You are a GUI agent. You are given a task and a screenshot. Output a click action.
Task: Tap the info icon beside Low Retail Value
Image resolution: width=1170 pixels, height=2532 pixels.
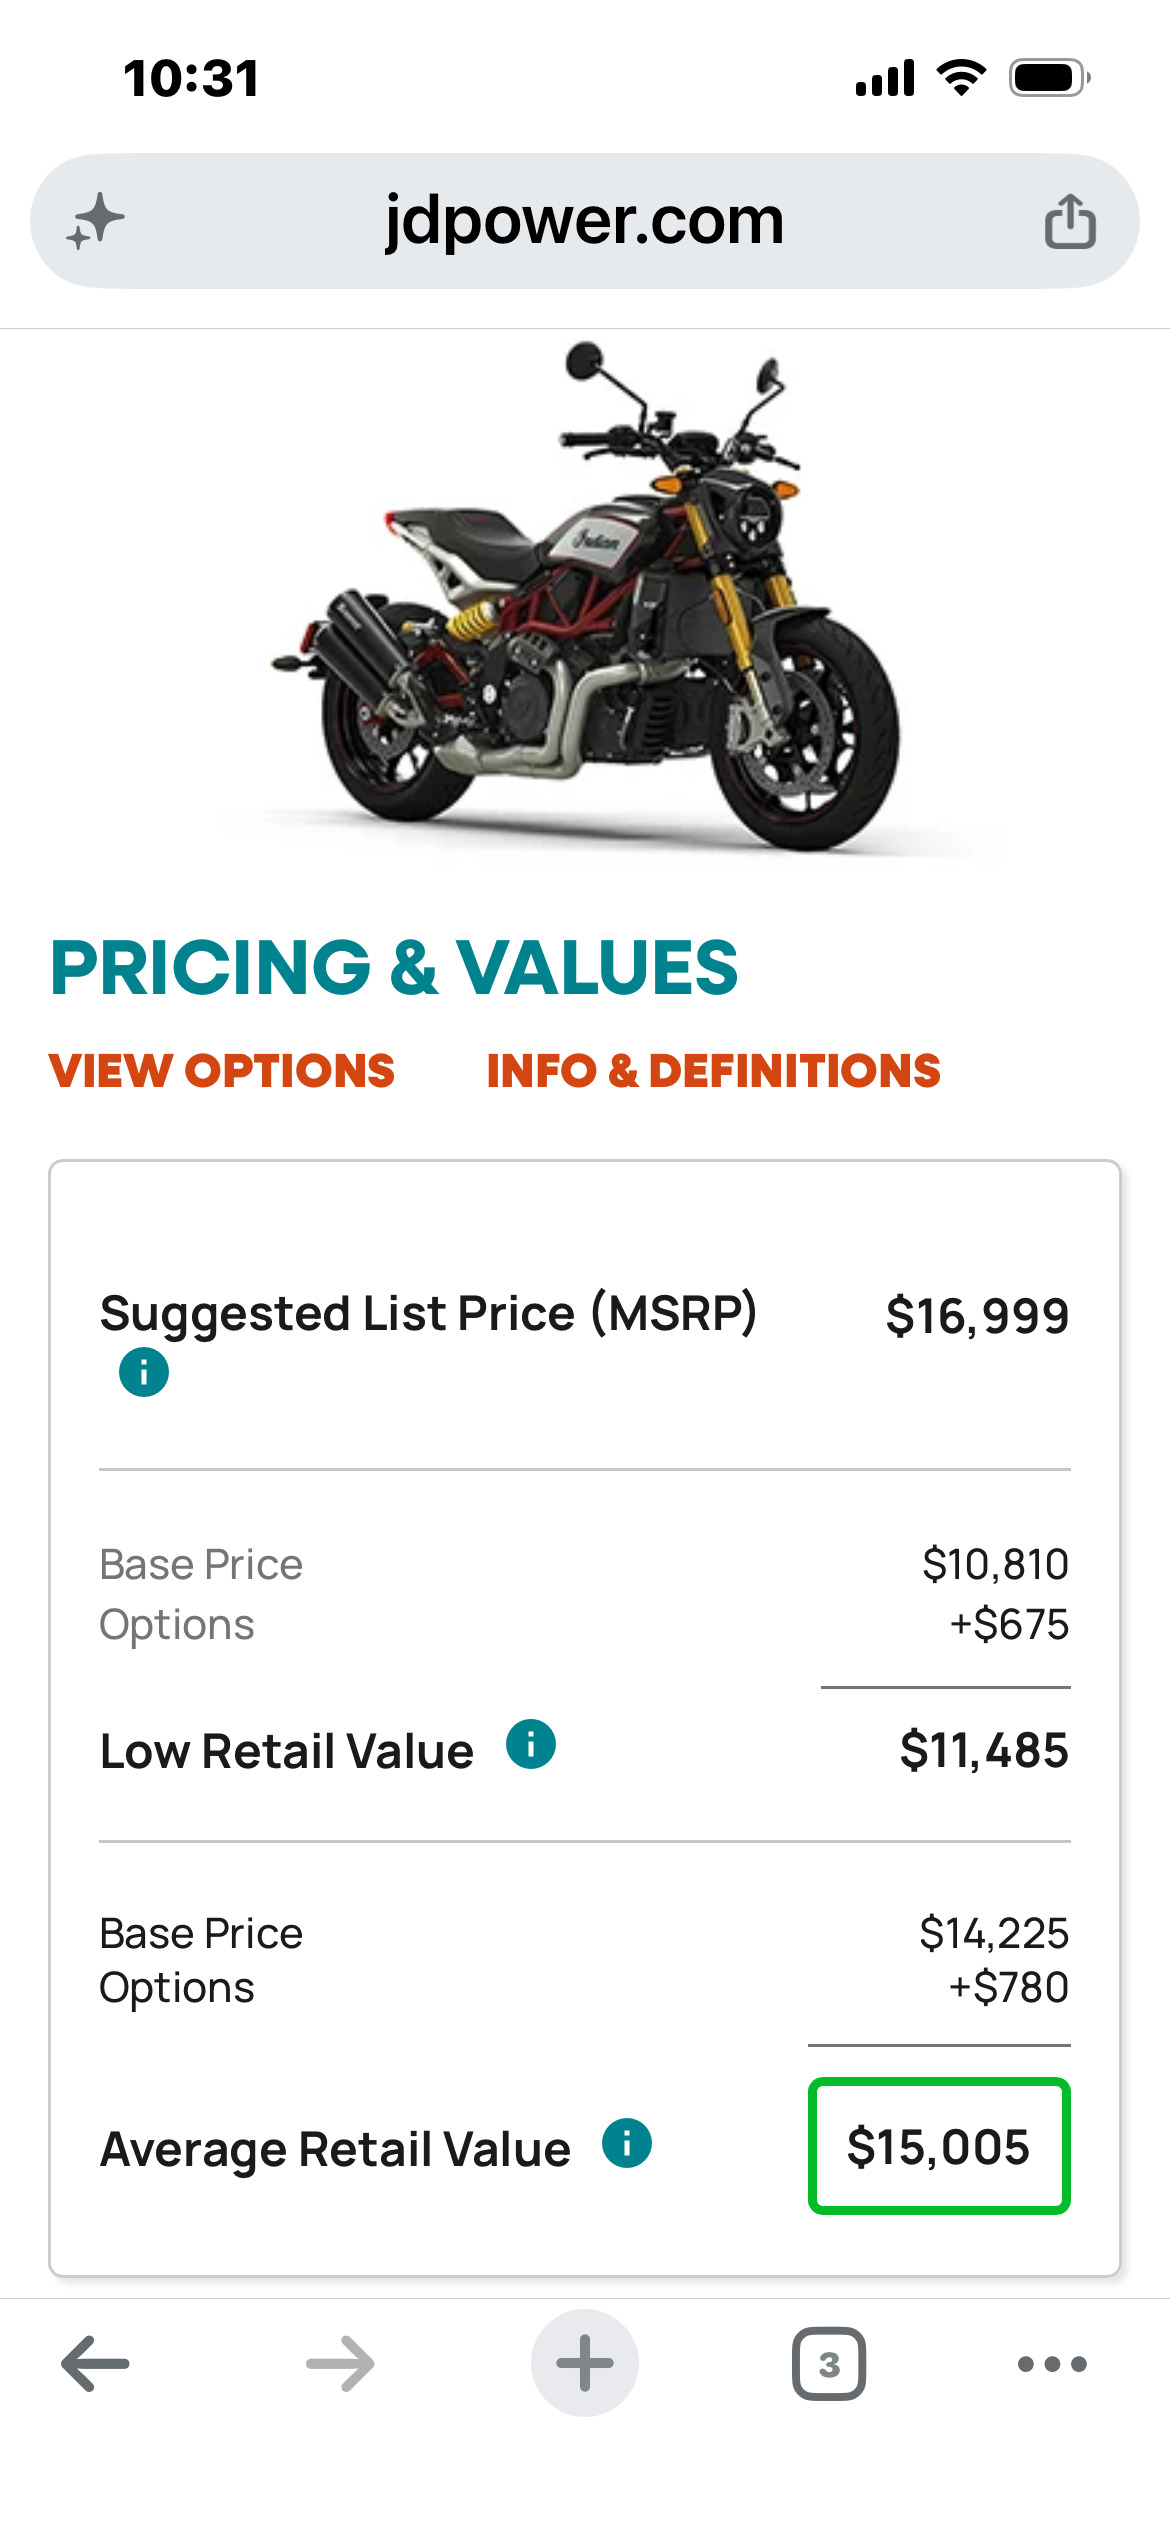(x=531, y=1744)
